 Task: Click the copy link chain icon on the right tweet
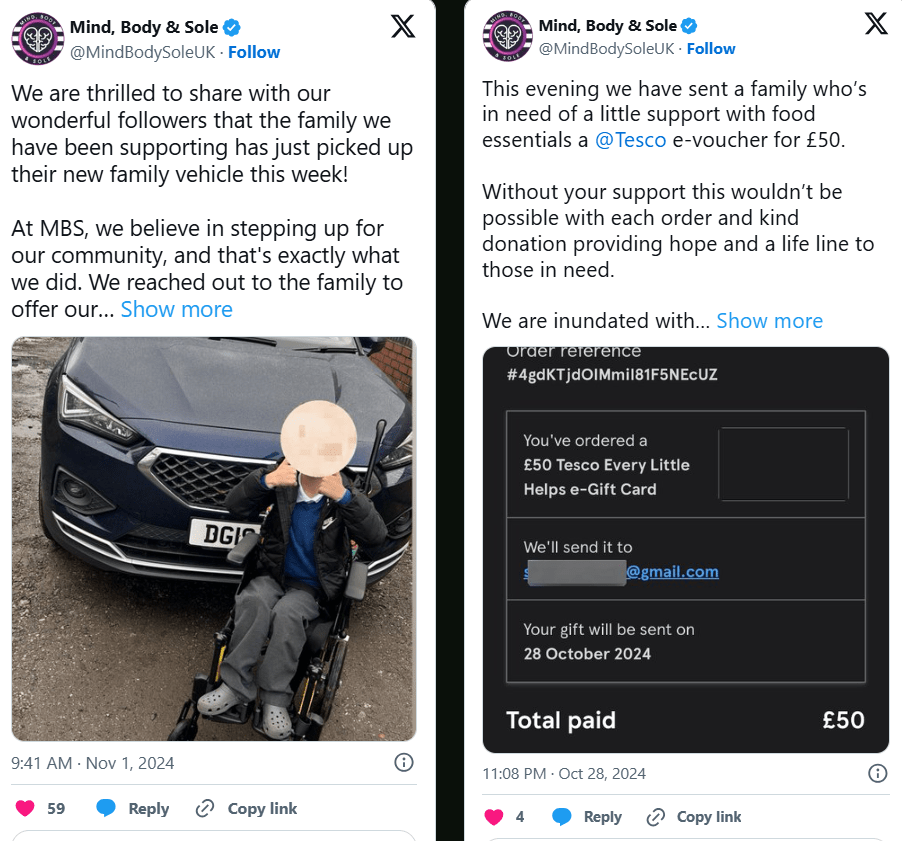coord(654,816)
